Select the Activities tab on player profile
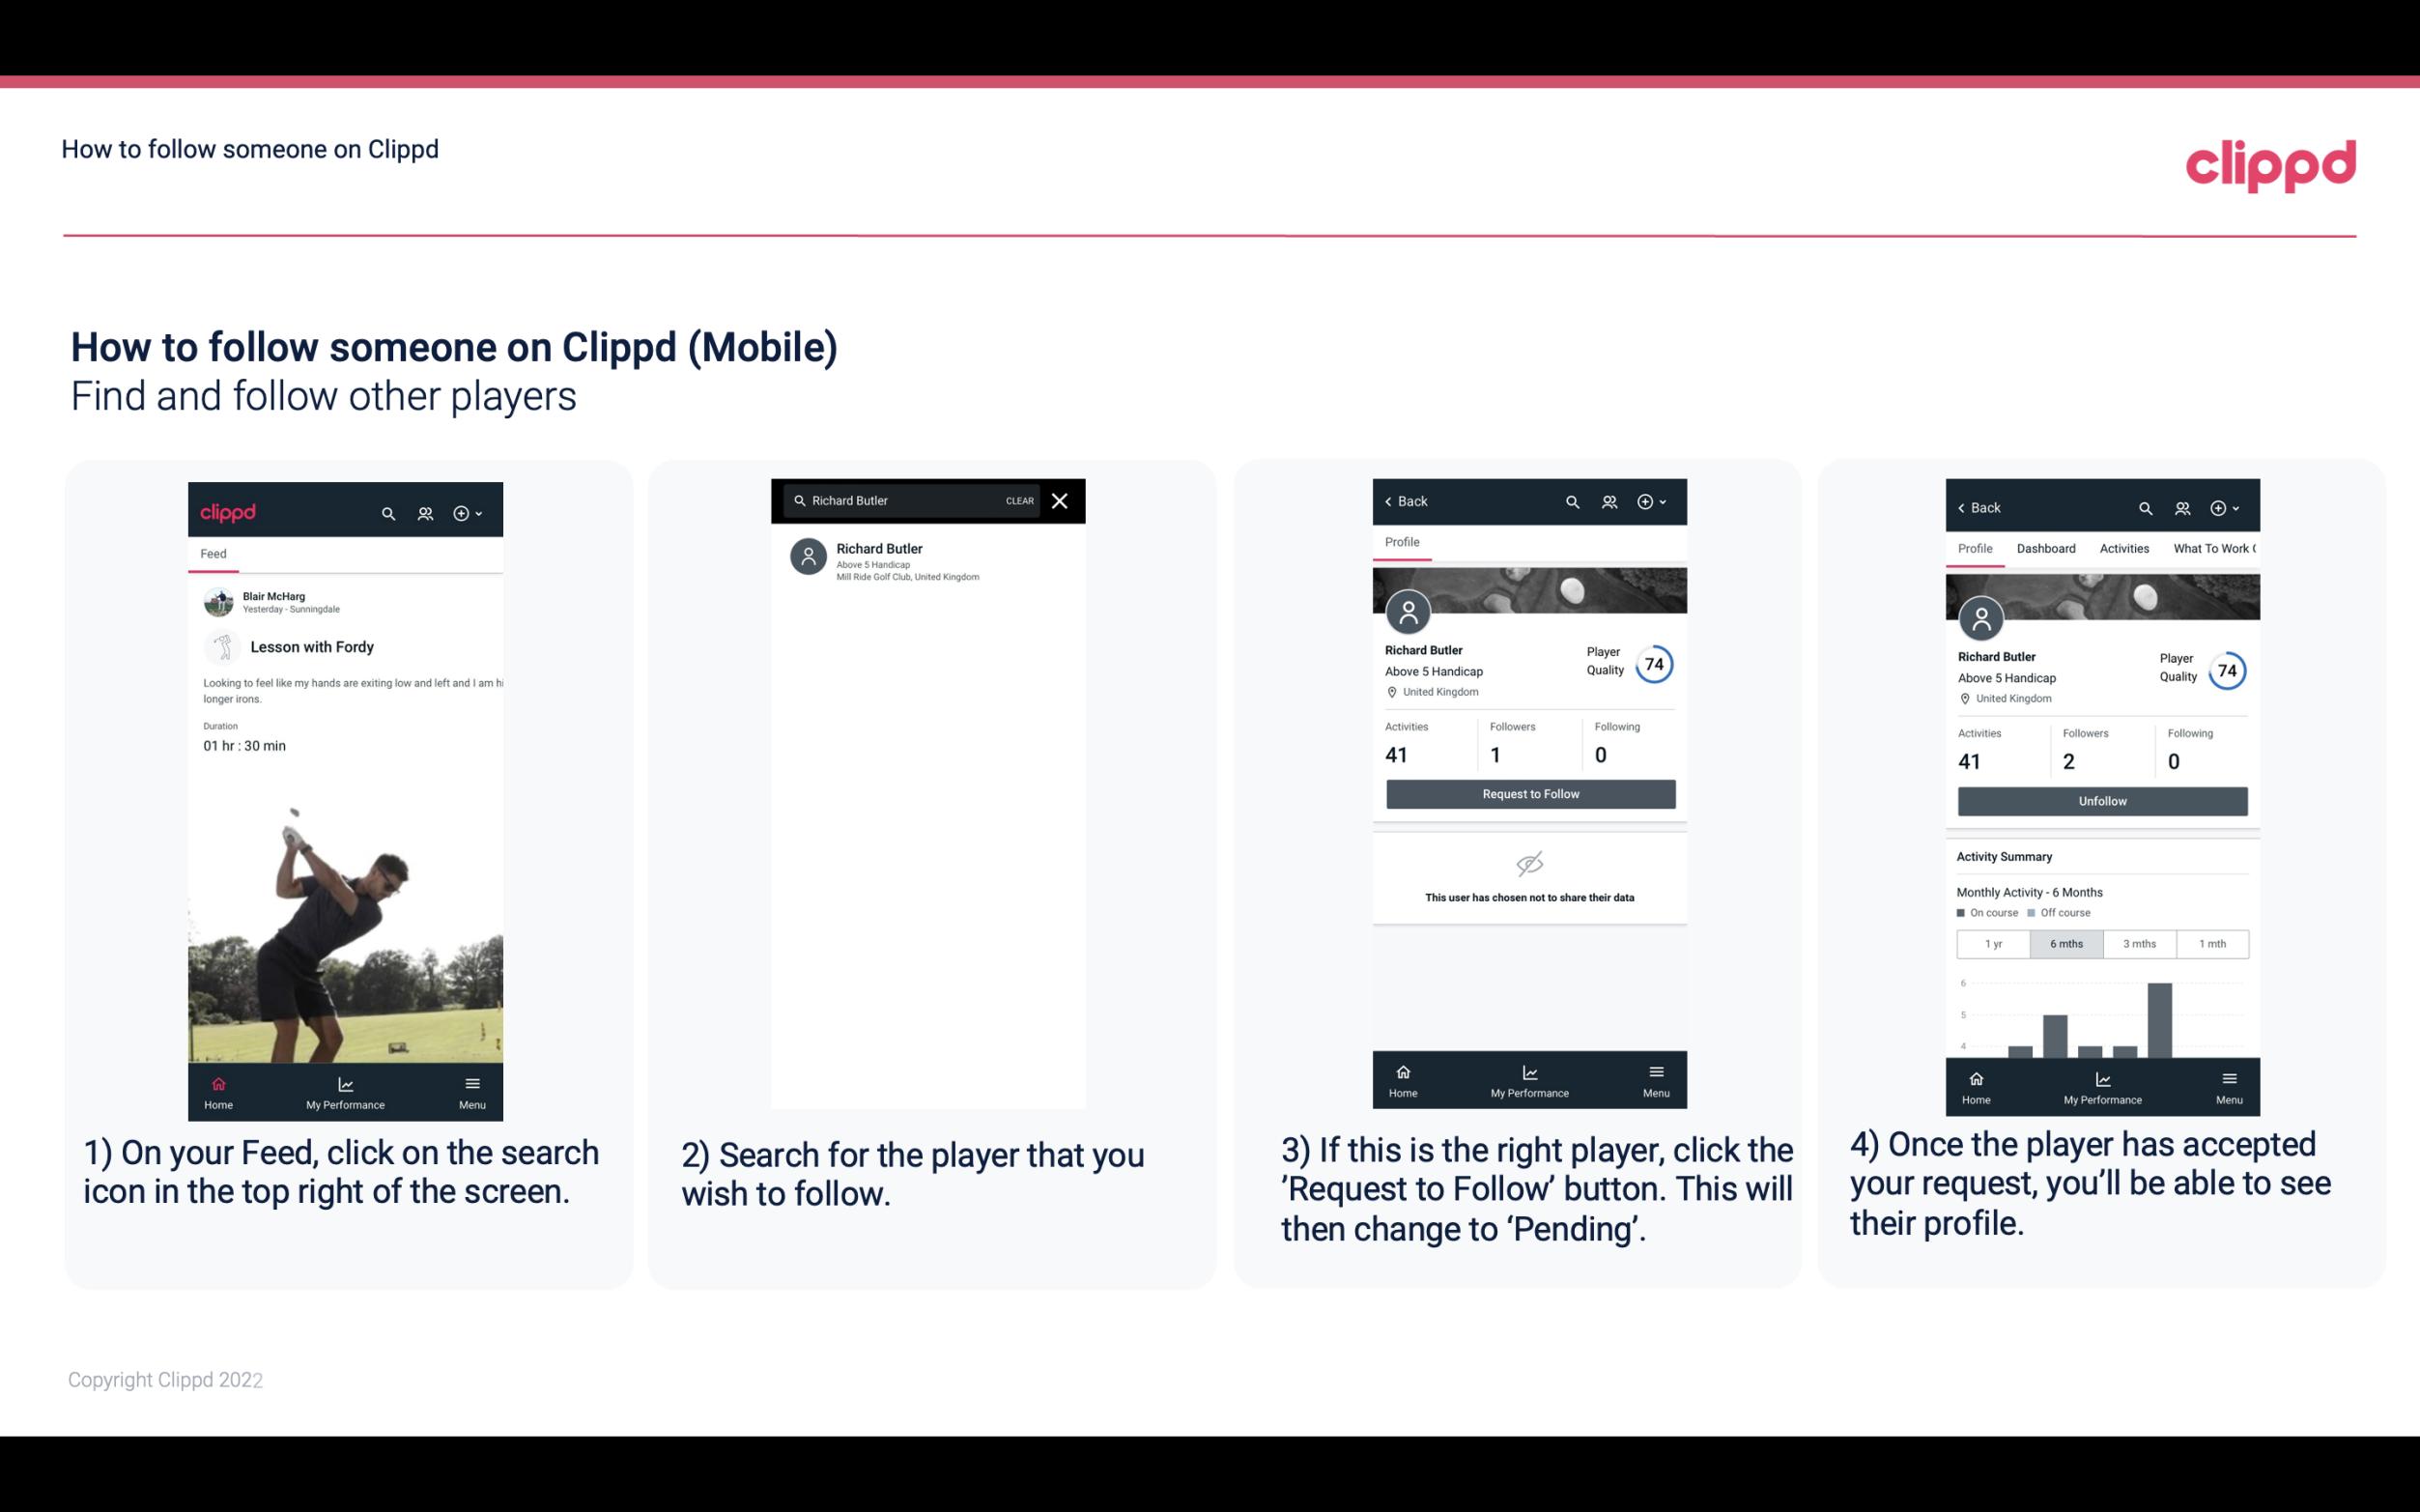Viewport: 2420px width, 1512px height. [x=2124, y=549]
